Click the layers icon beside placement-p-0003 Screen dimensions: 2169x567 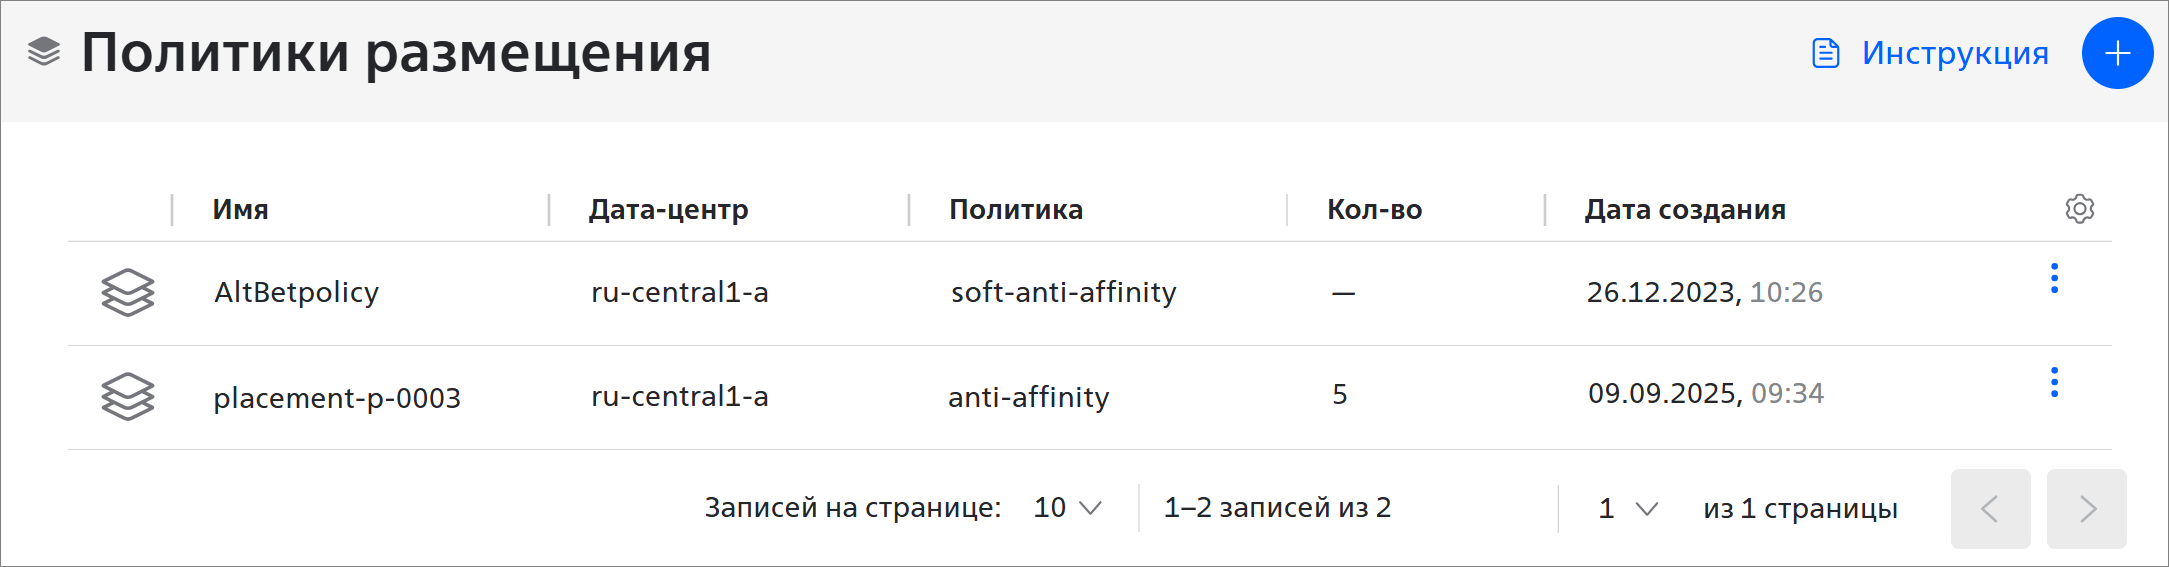click(x=128, y=397)
